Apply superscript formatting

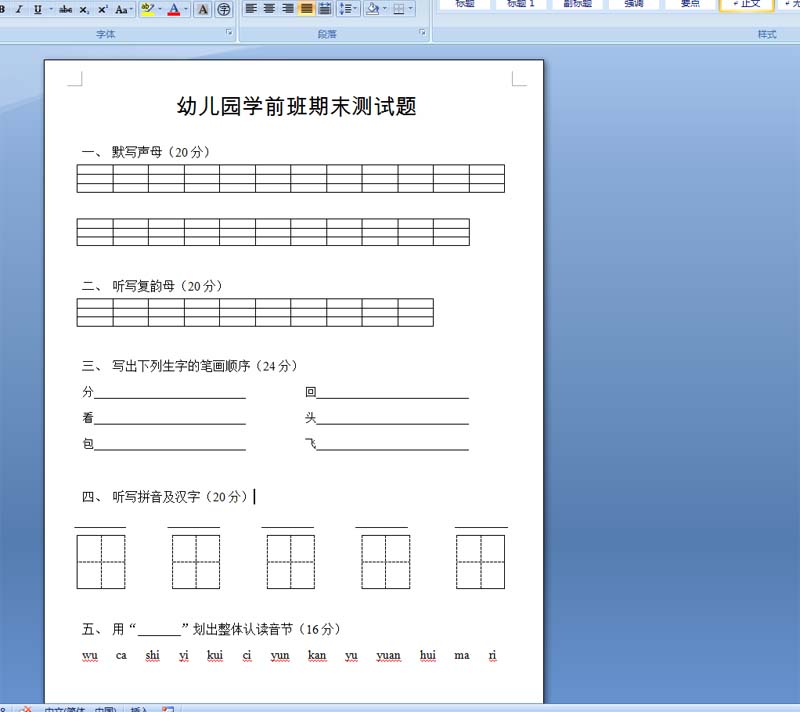(x=103, y=9)
